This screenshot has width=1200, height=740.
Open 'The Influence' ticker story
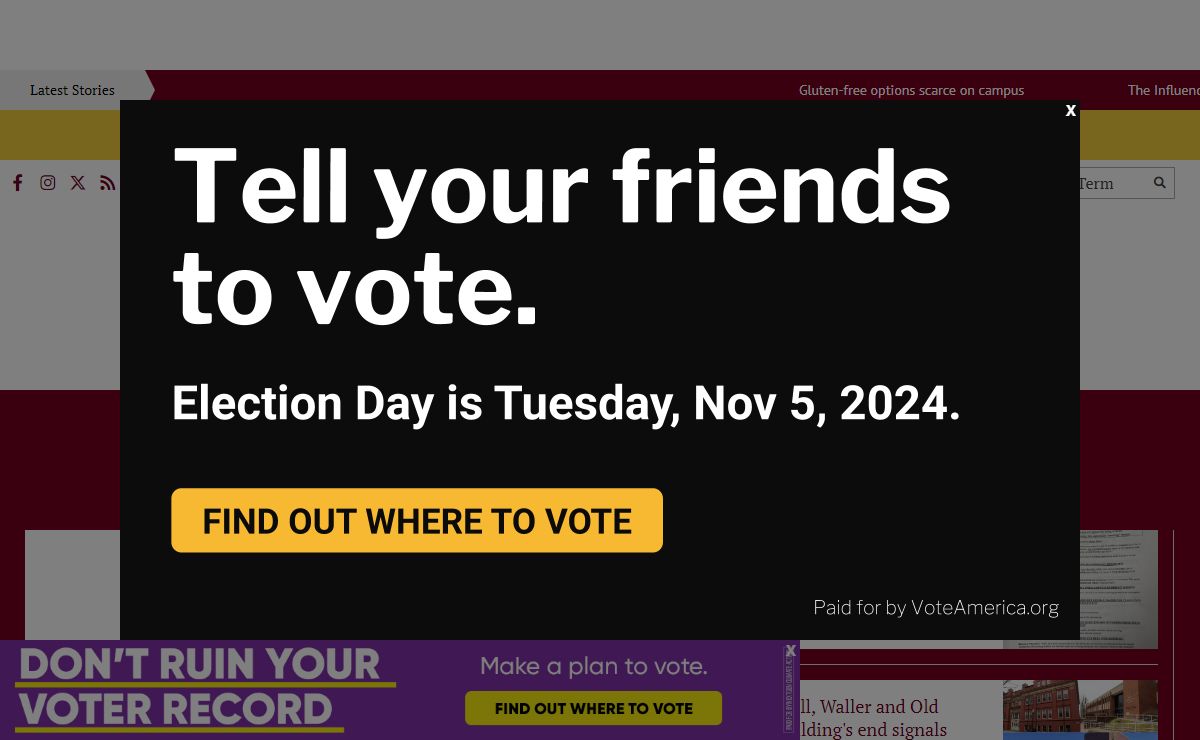click(x=1163, y=90)
